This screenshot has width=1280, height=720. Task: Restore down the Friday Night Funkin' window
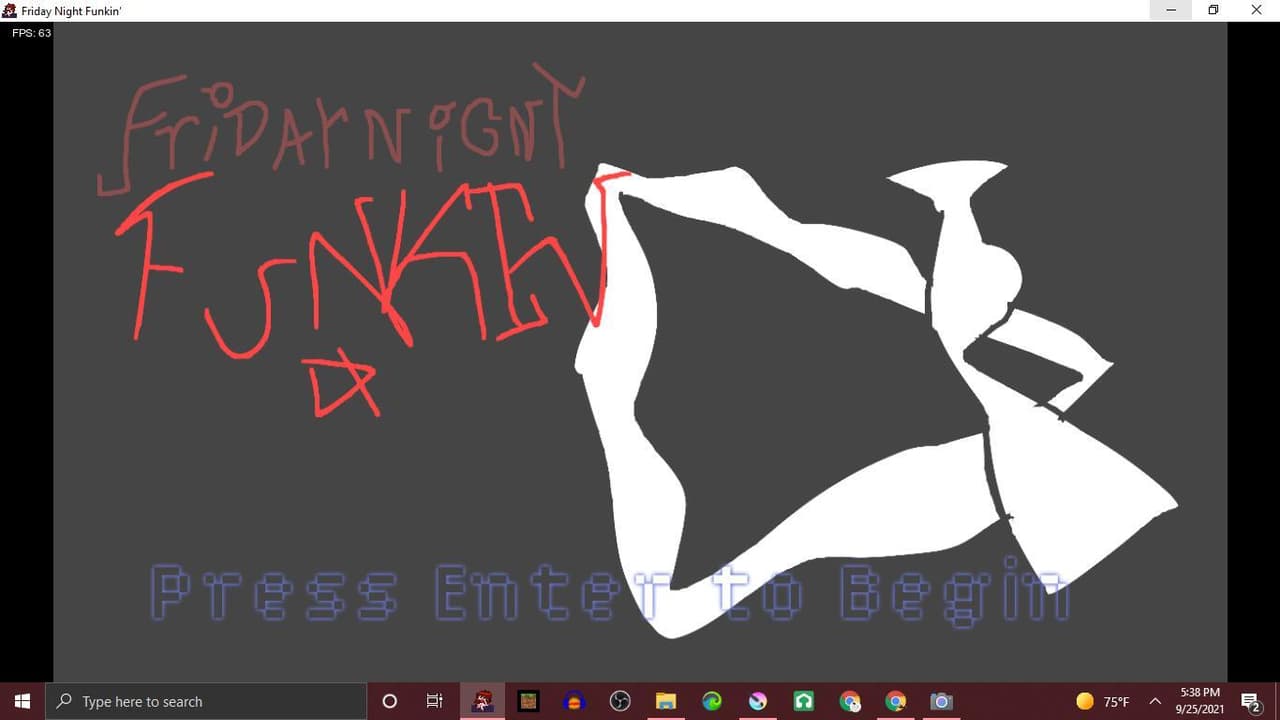pos(1213,10)
